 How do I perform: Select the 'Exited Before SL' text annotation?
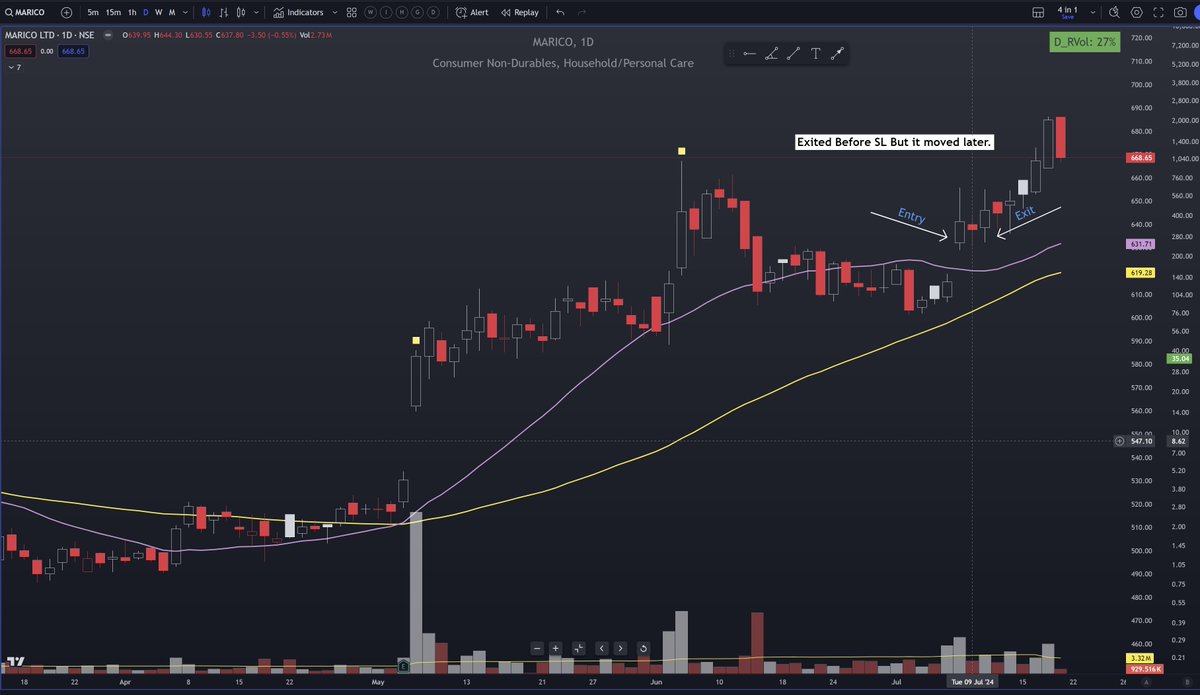click(x=894, y=142)
